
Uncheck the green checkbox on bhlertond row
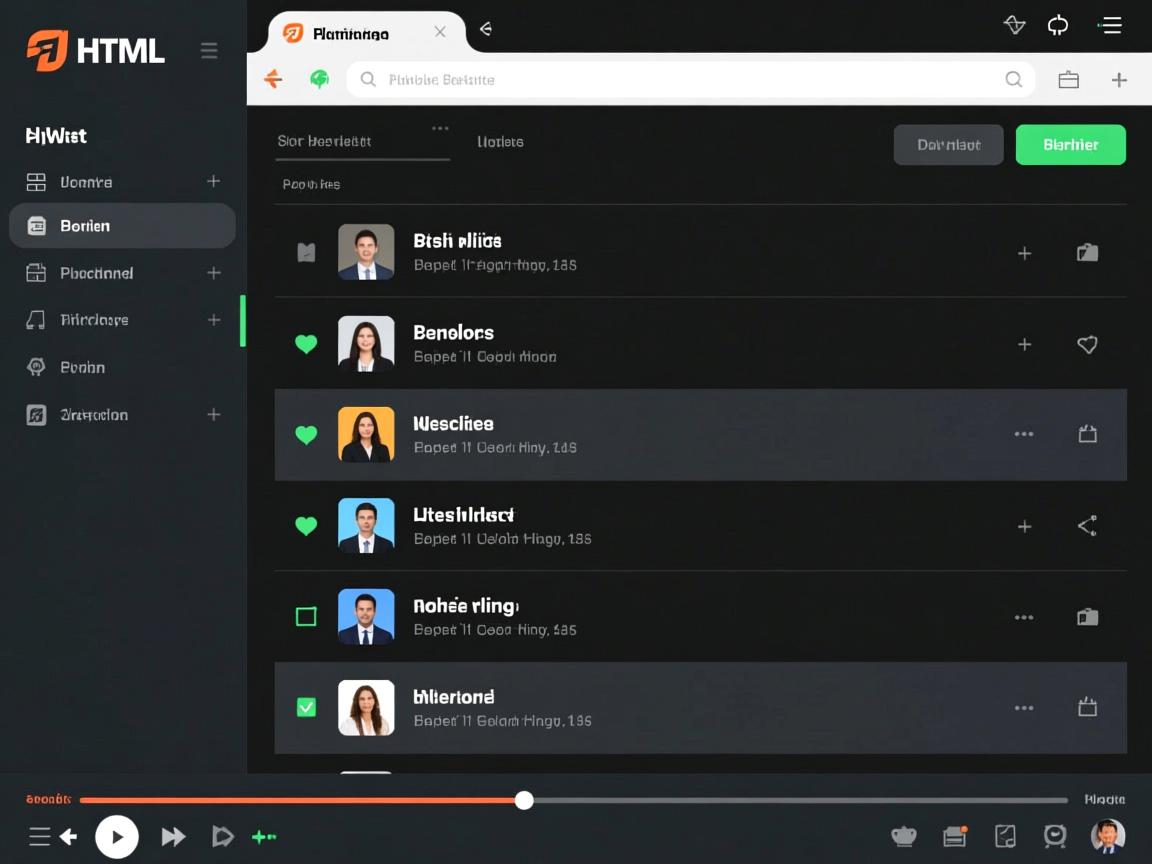(x=306, y=708)
